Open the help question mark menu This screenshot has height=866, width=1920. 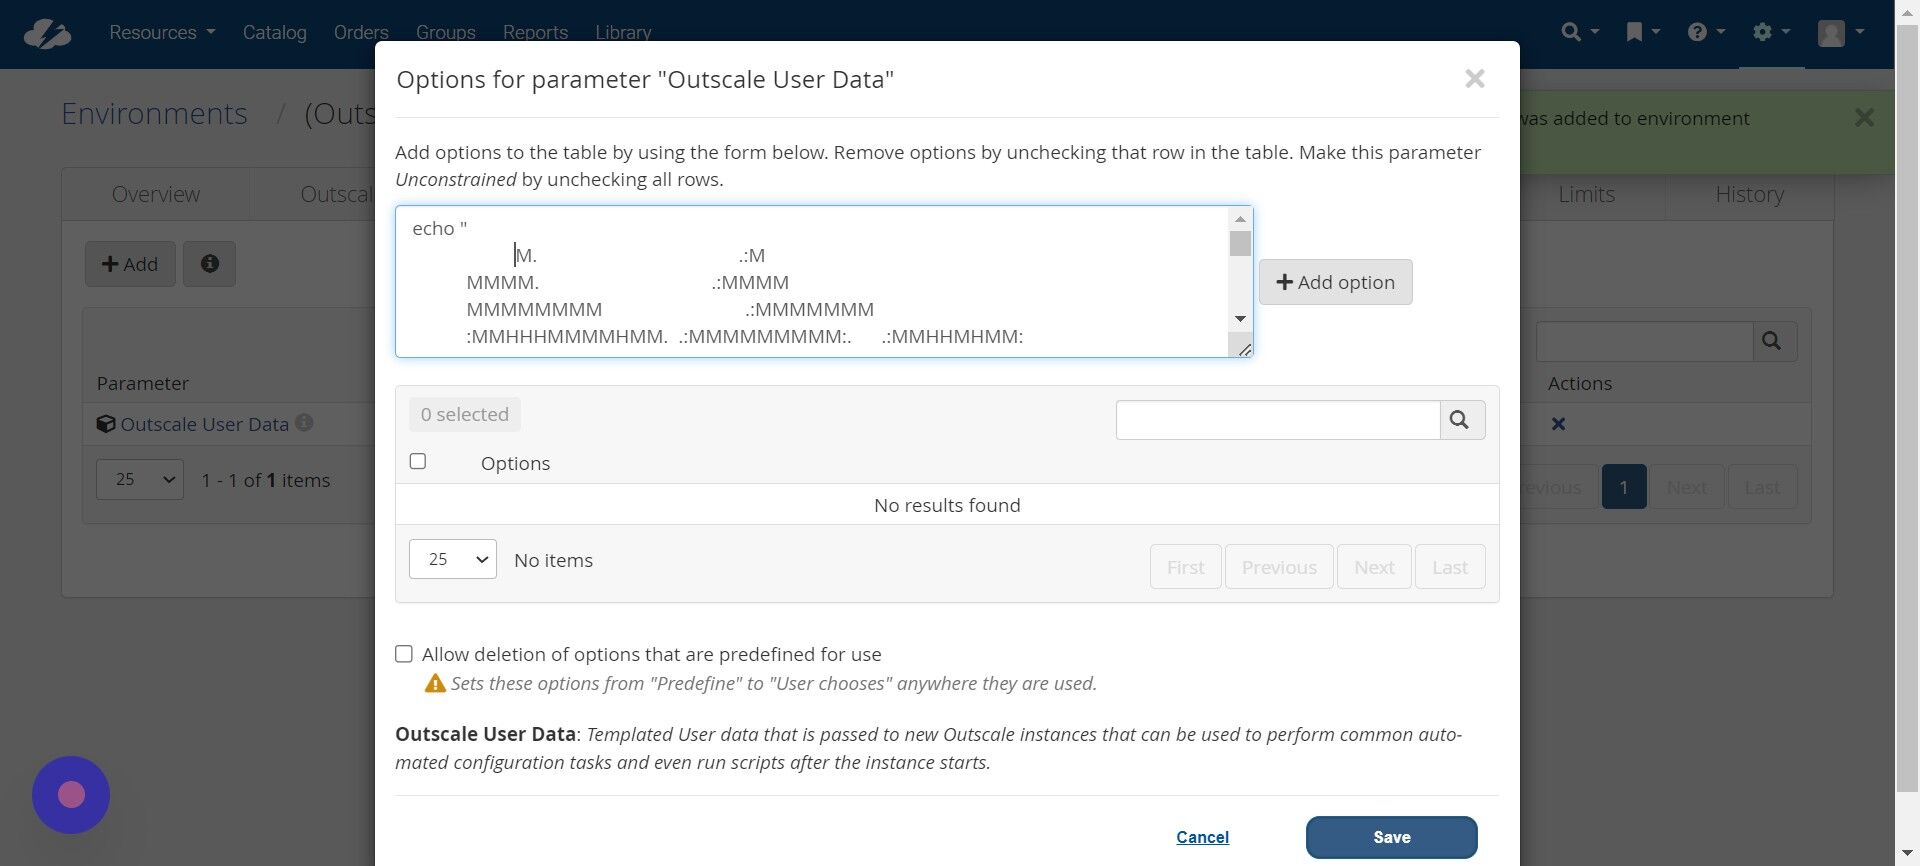coord(1706,32)
